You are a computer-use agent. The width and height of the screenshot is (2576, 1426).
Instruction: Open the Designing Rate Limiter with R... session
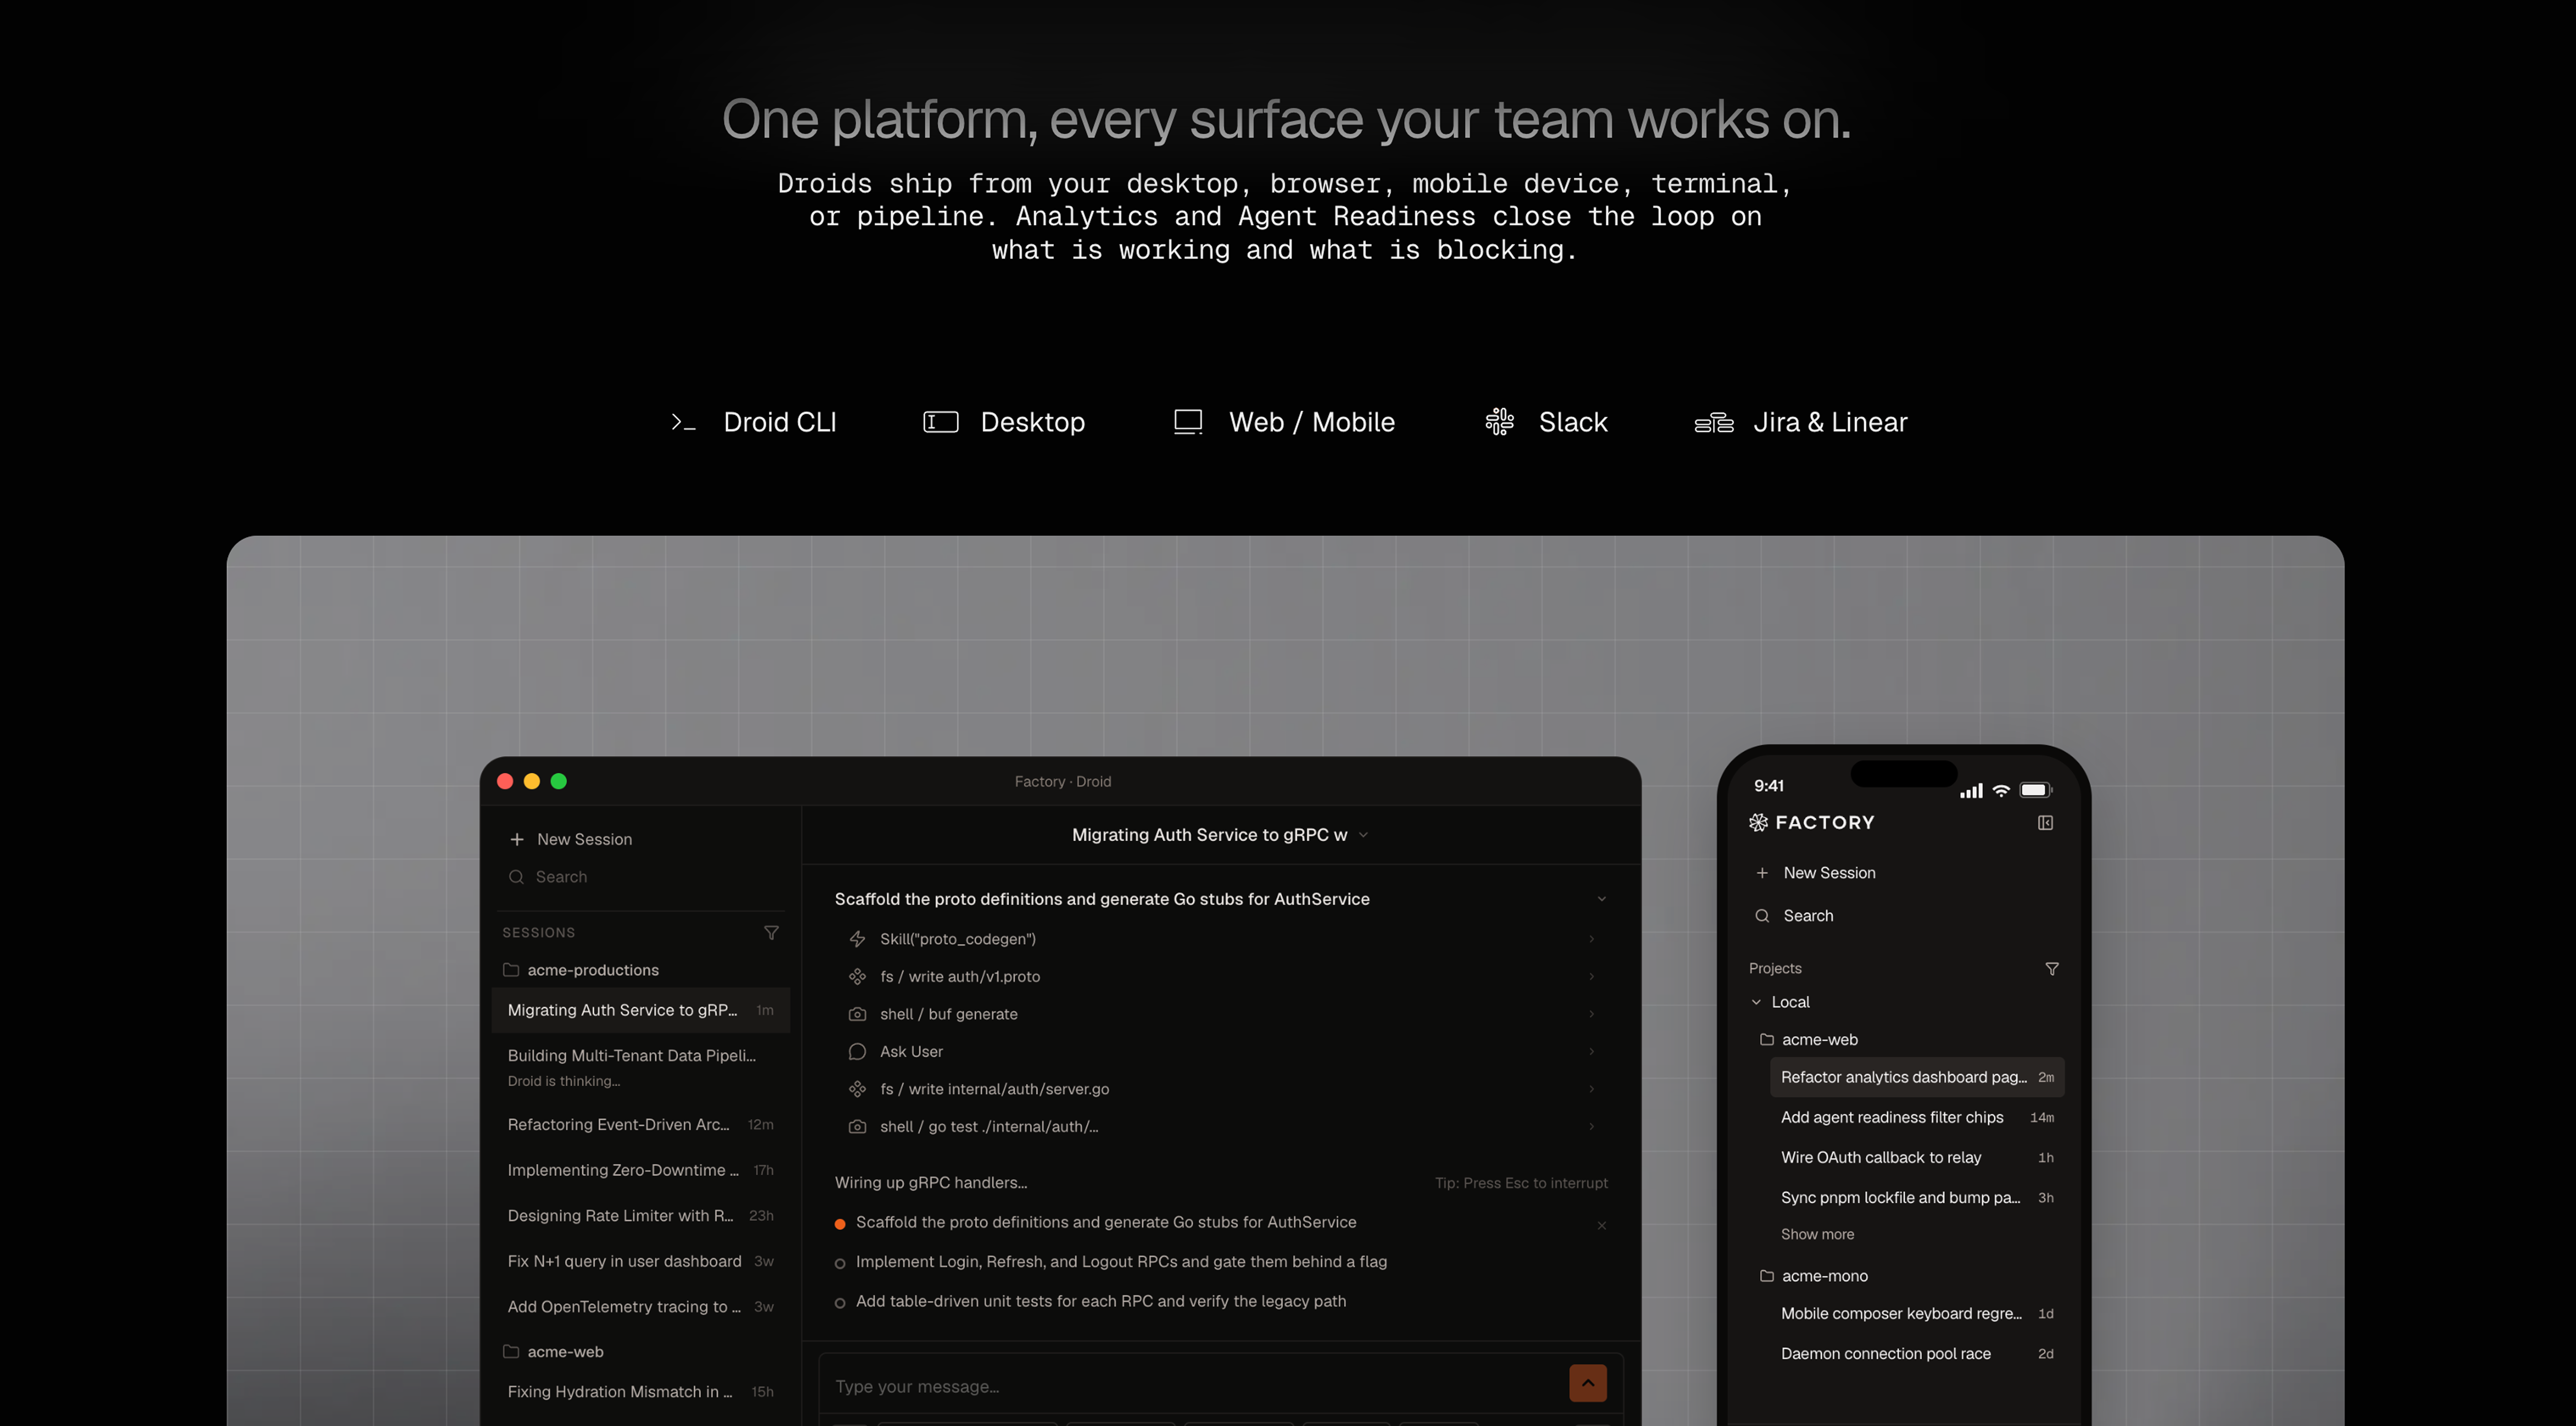641,1216
